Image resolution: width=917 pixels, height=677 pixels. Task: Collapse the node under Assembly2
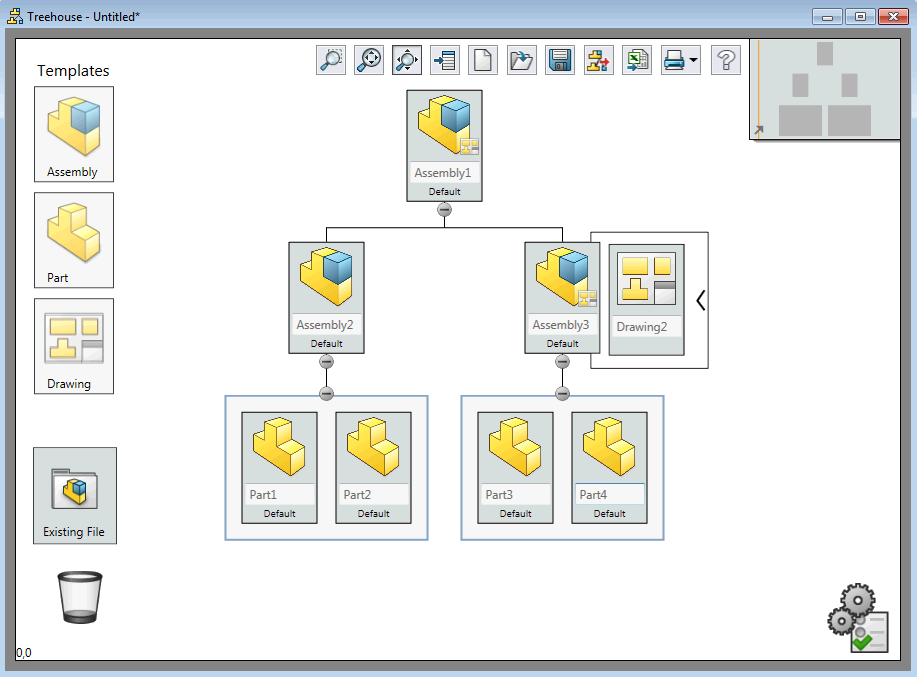326,361
